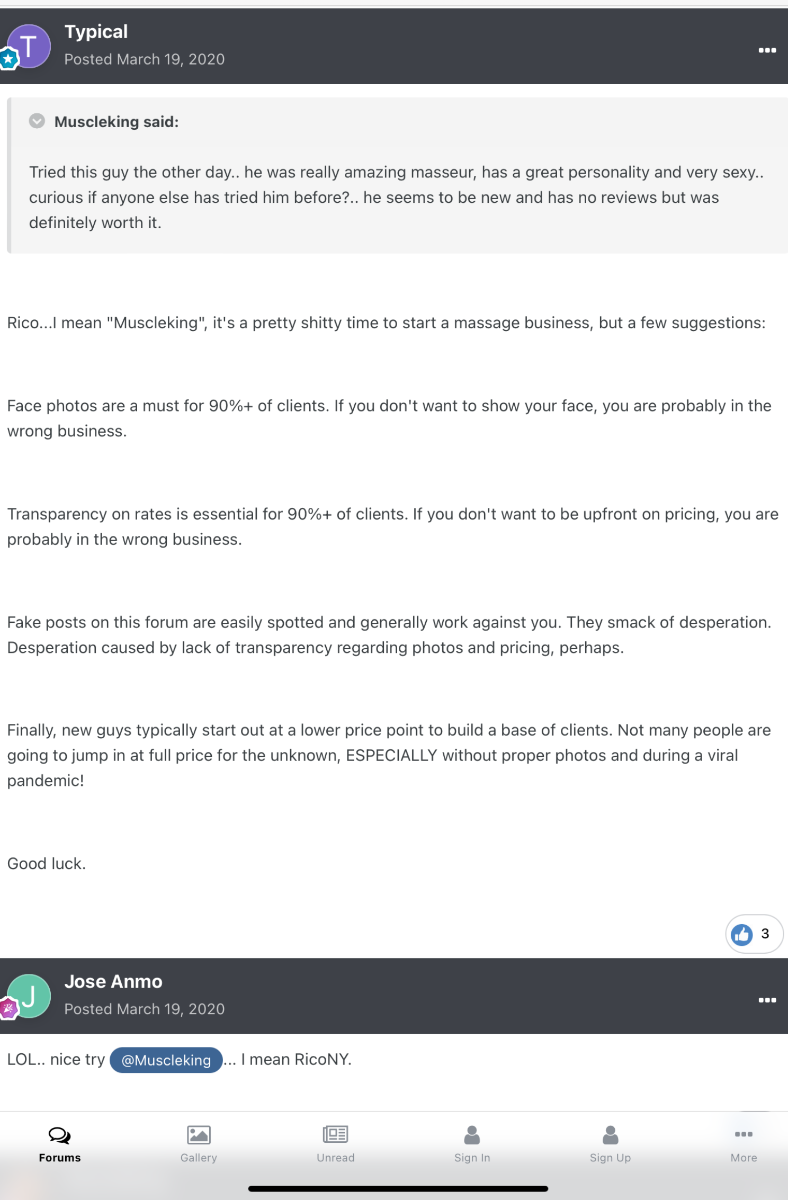Open the Gallery tab
Image resolution: width=788 pixels, height=1200 pixels.
coord(198,1144)
